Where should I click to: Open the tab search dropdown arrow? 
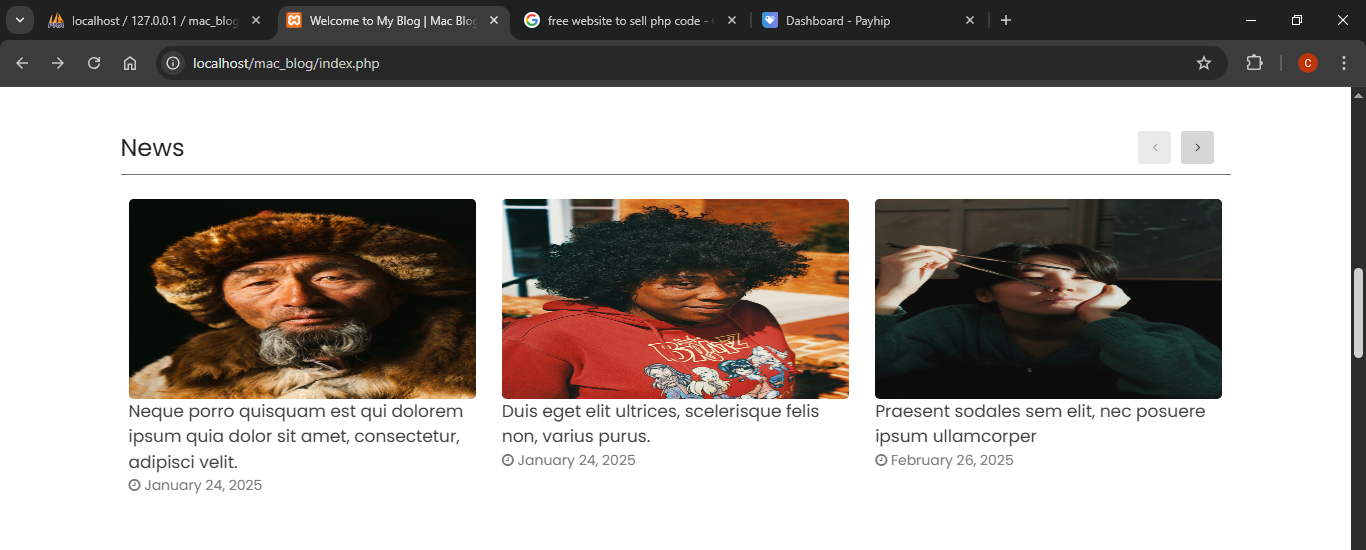[x=20, y=20]
